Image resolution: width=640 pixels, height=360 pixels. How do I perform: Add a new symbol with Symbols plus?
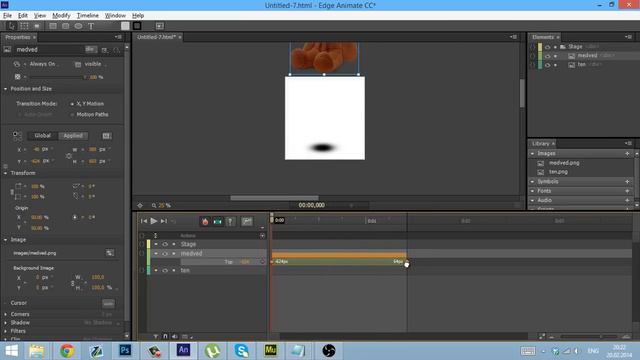(x=627, y=182)
